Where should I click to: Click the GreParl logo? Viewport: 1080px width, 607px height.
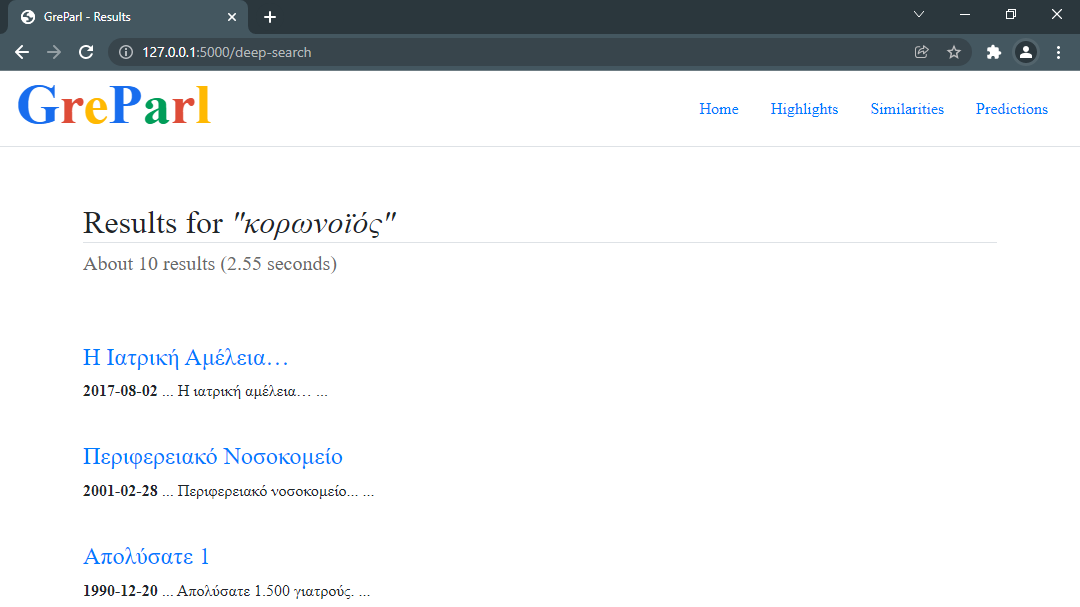click(114, 103)
